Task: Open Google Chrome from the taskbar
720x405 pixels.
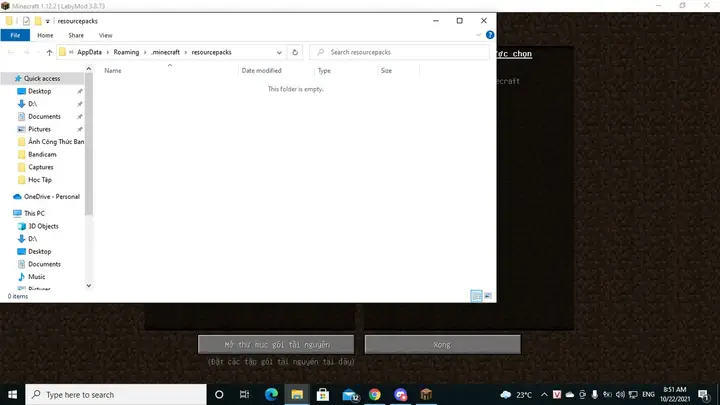Action: tap(375, 395)
